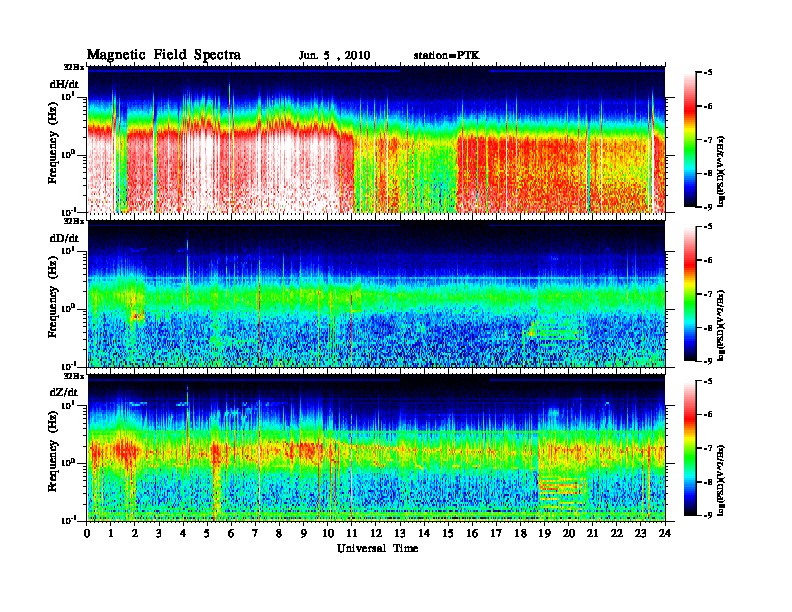Click hour 3 on the time axis
The width and height of the screenshot is (792, 612).
click(159, 534)
